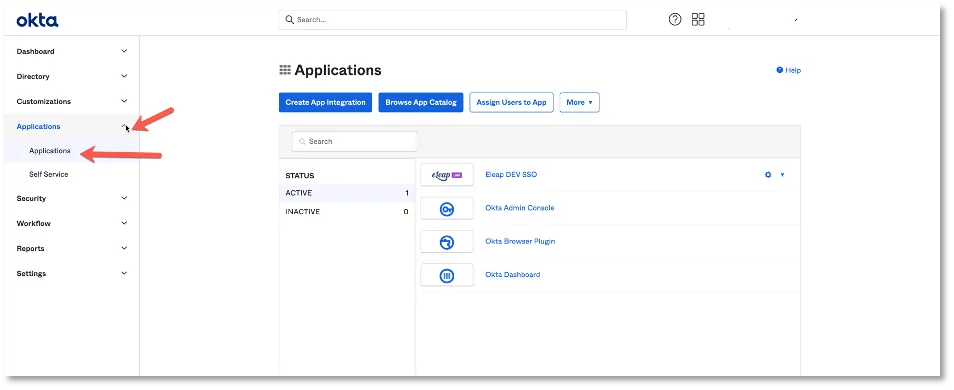Open the Help link
The image size is (954, 390).
[789, 71]
